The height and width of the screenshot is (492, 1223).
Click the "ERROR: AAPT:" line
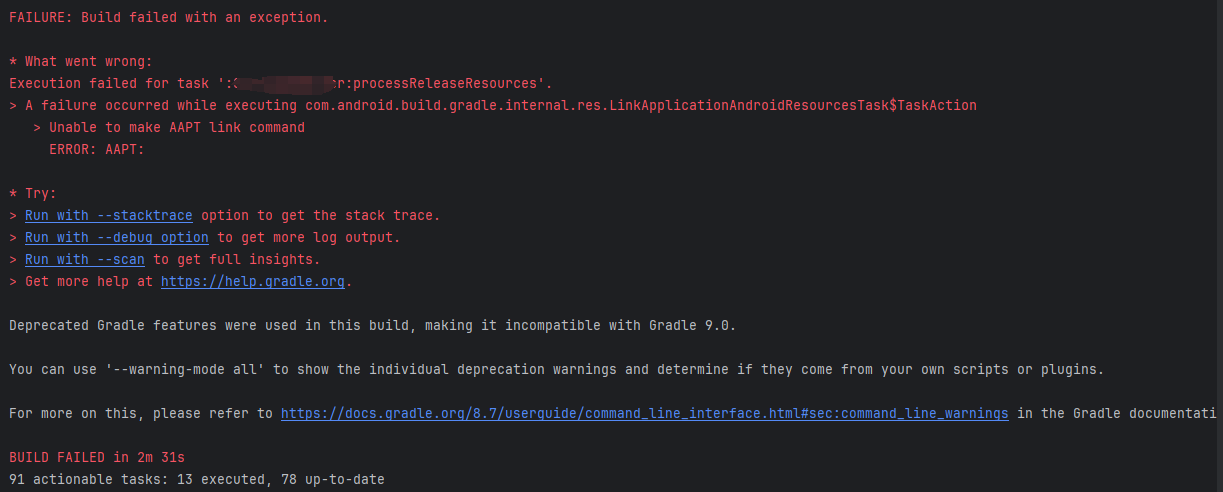click(x=96, y=149)
